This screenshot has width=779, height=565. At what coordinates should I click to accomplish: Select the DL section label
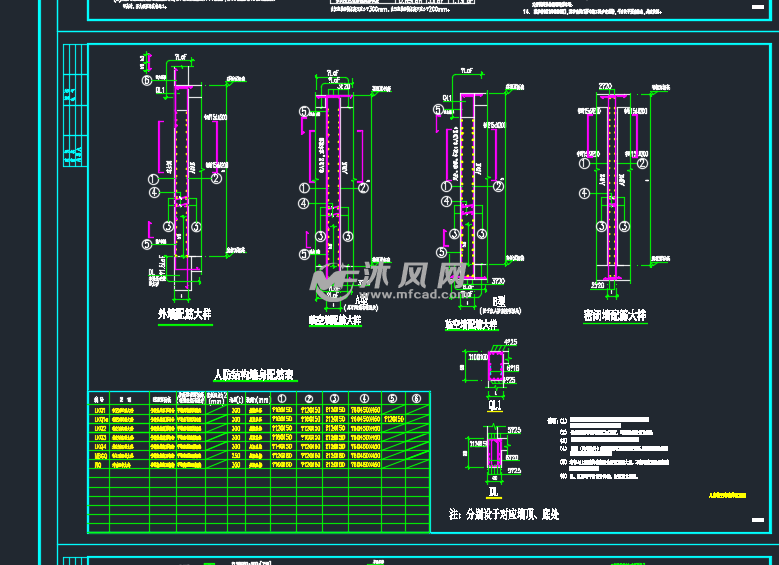(494, 492)
